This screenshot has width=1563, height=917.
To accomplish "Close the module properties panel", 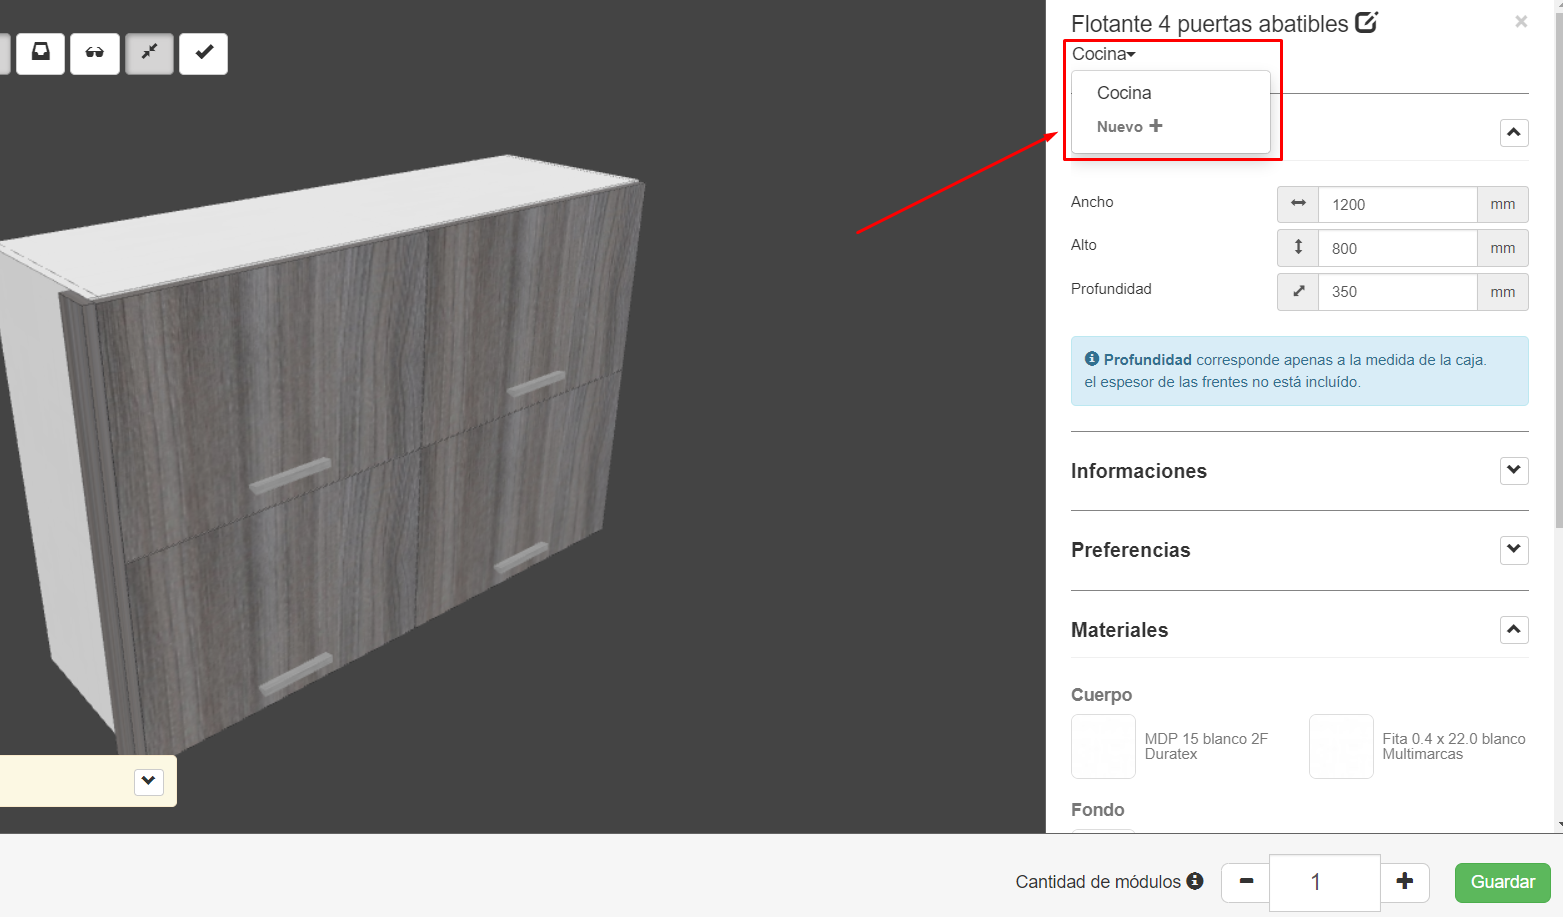I will click(1520, 22).
